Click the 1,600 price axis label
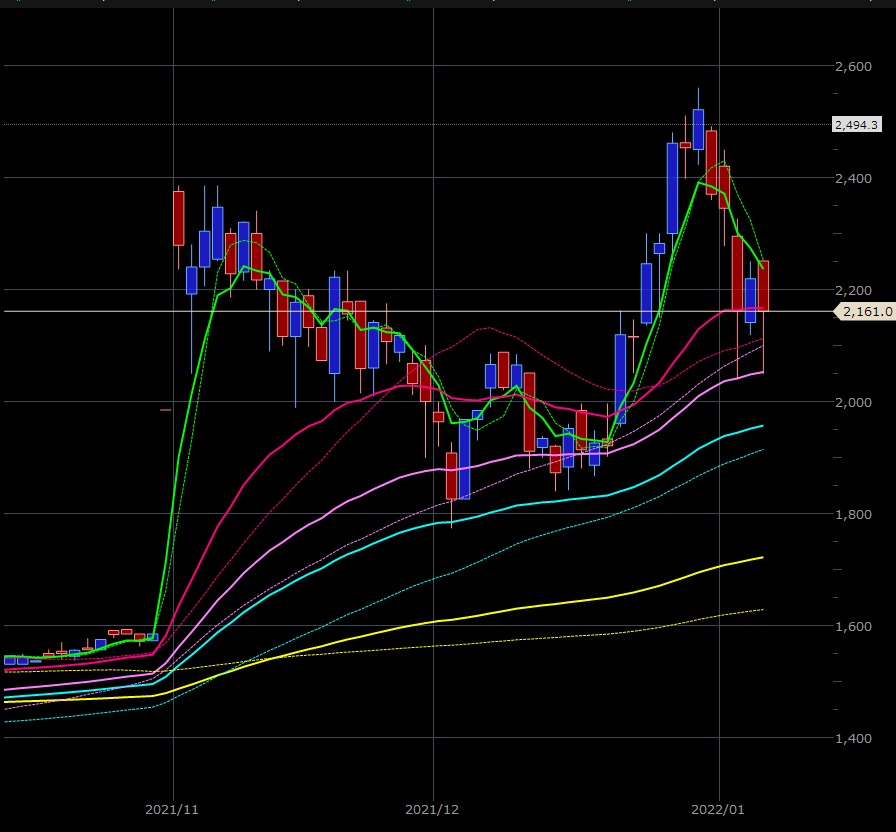 pyautogui.click(x=853, y=626)
